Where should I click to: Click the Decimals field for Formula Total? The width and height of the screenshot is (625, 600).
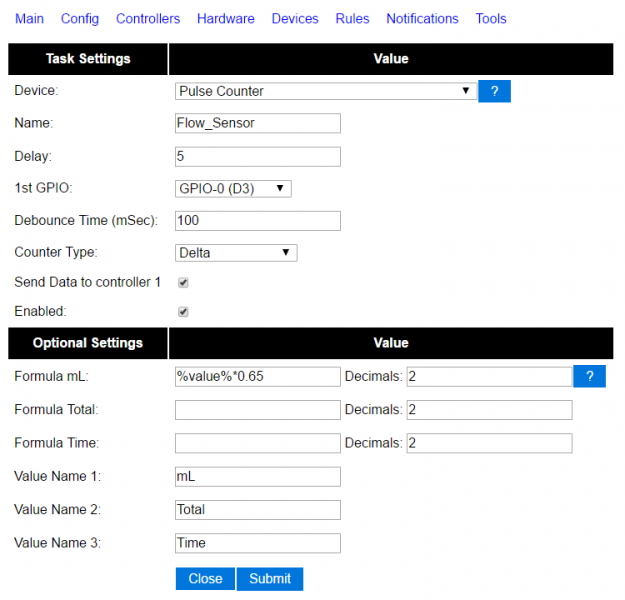(489, 410)
